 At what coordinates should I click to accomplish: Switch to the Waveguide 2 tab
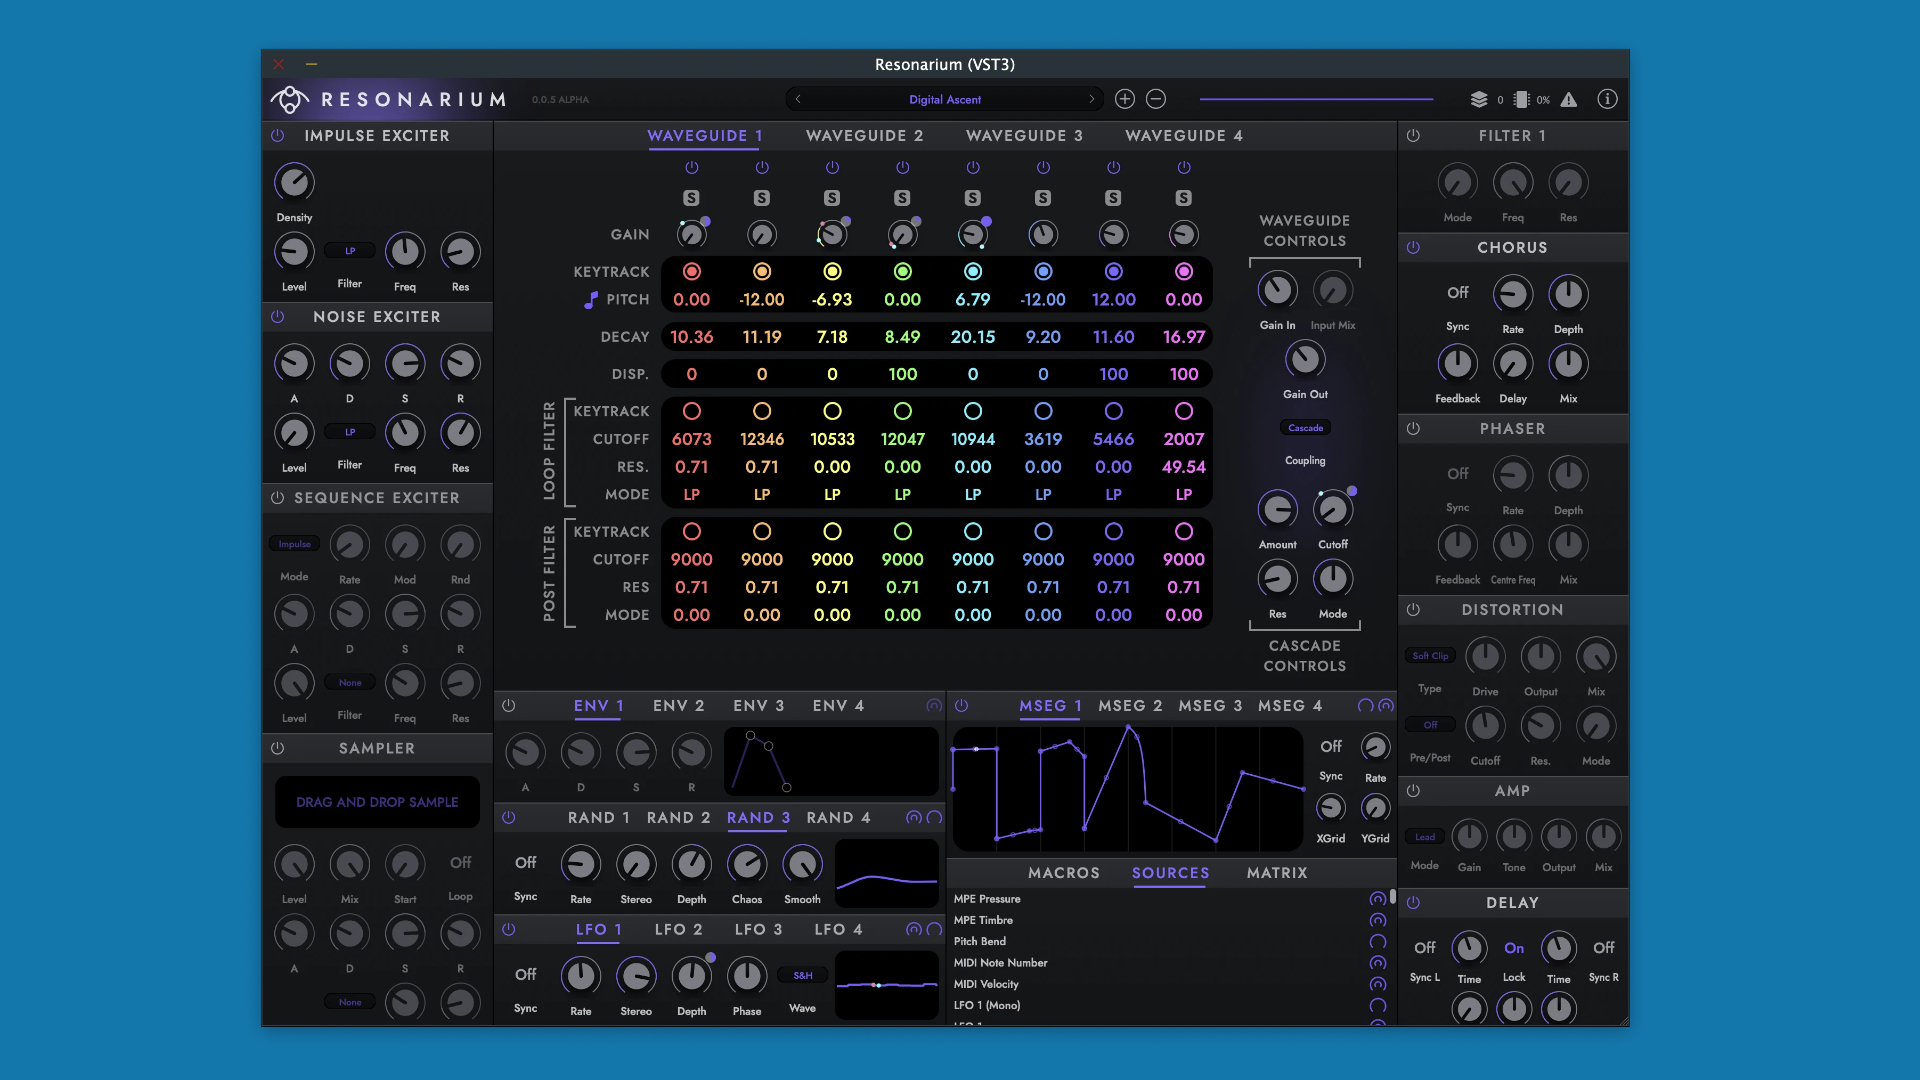tap(865, 136)
